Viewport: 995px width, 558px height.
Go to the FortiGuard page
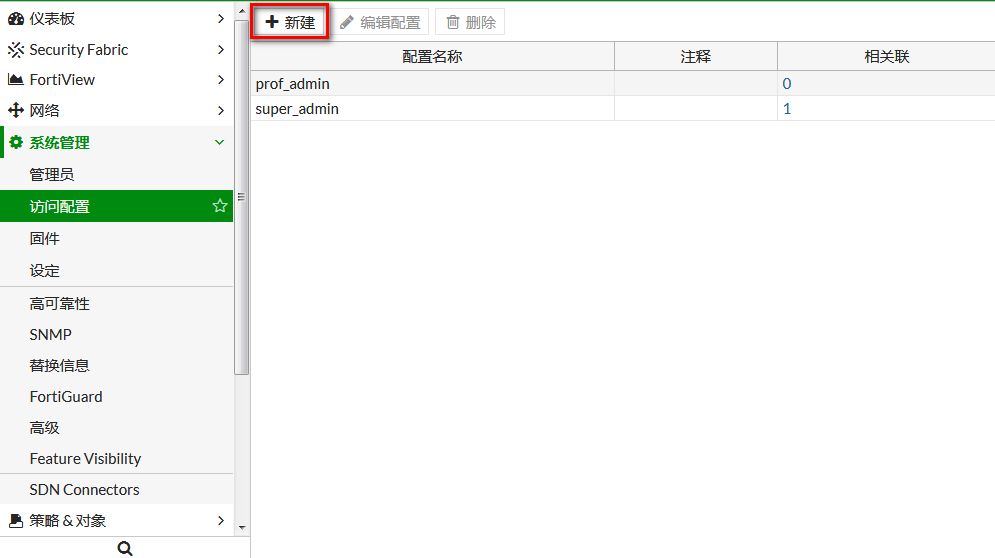point(66,397)
